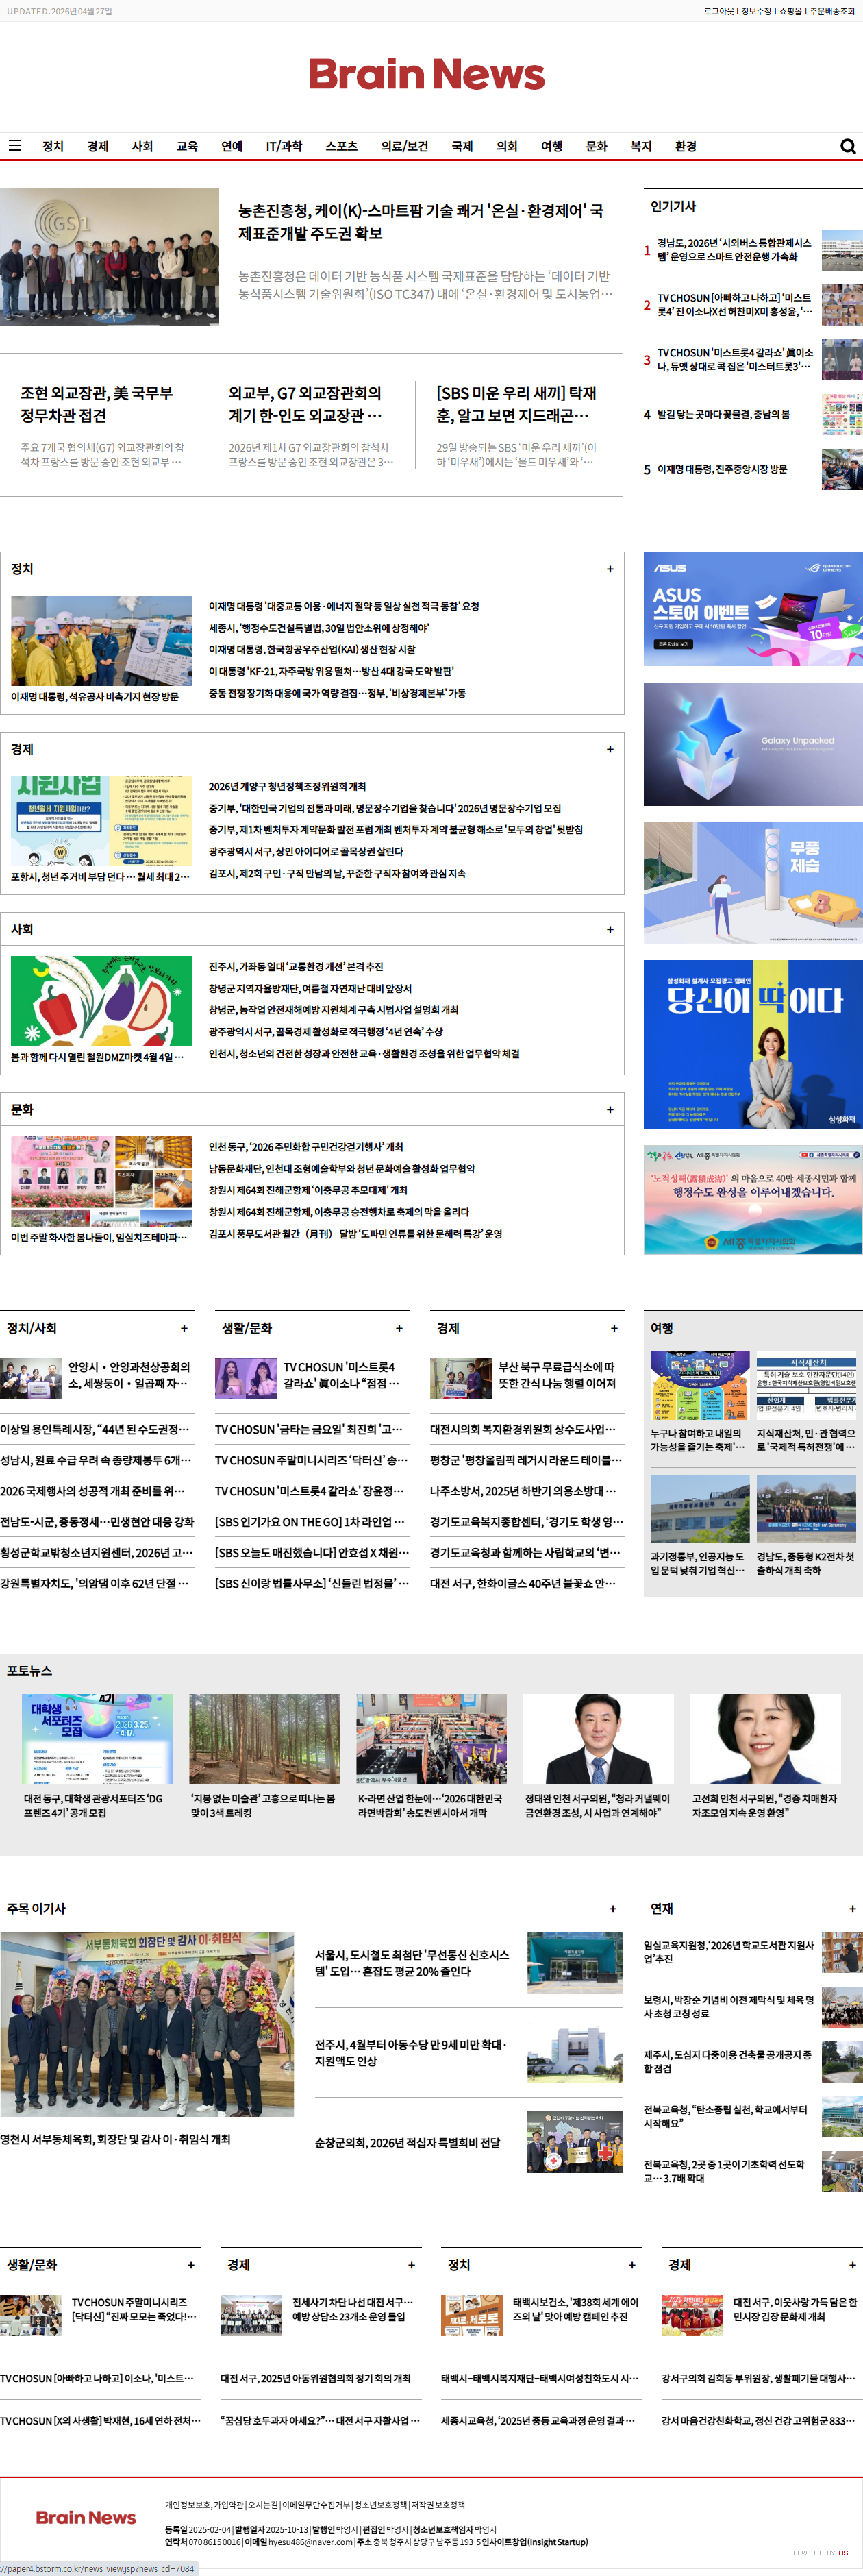863x2576 pixels.
Task: Select IT/과학 from the navigation bar
Action: point(284,146)
